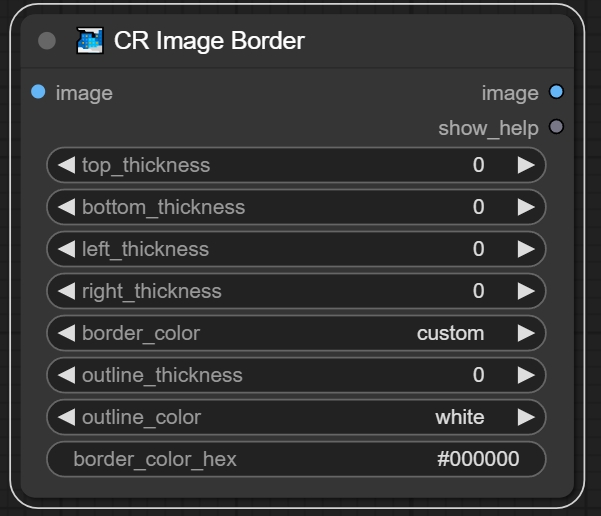Click the CR Image Border title

tap(209, 41)
